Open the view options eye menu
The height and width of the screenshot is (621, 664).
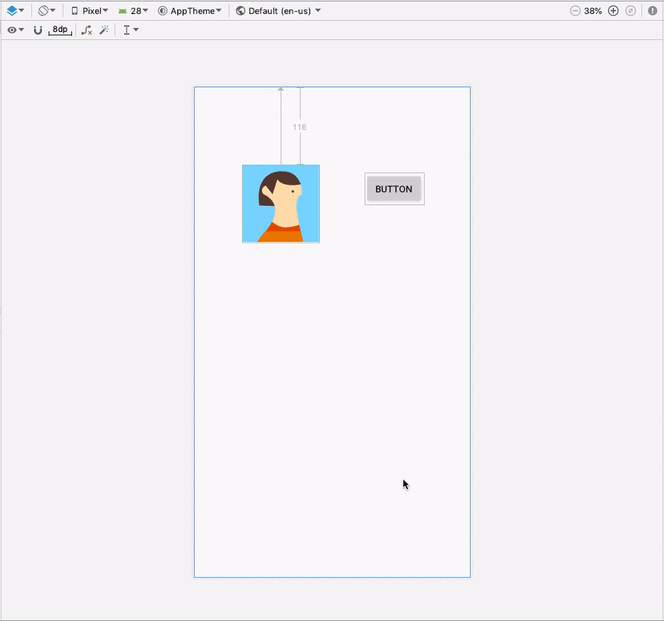click(x=15, y=30)
